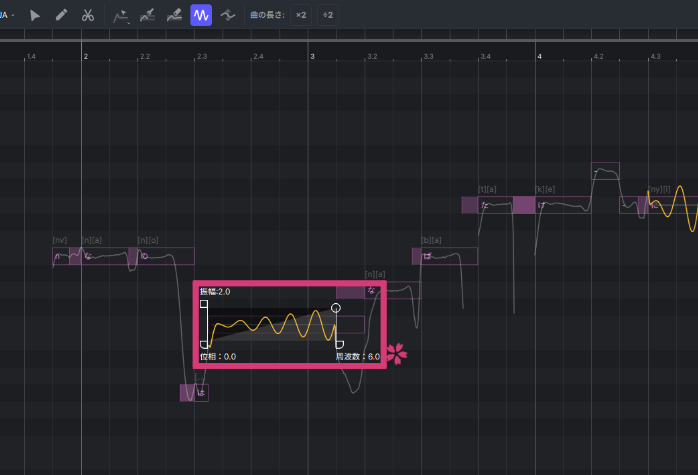Click the vibrato start phase handle

click(x=205, y=344)
